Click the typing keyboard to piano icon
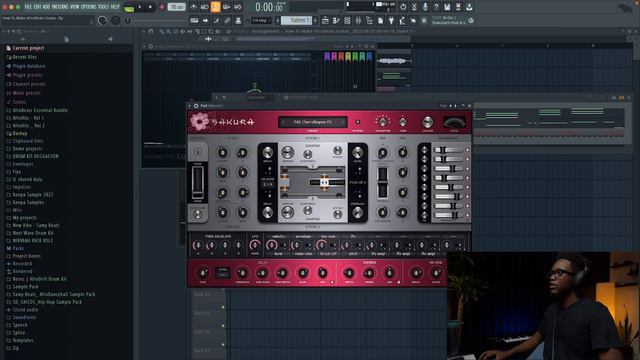The image size is (640, 360). click(194, 20)
